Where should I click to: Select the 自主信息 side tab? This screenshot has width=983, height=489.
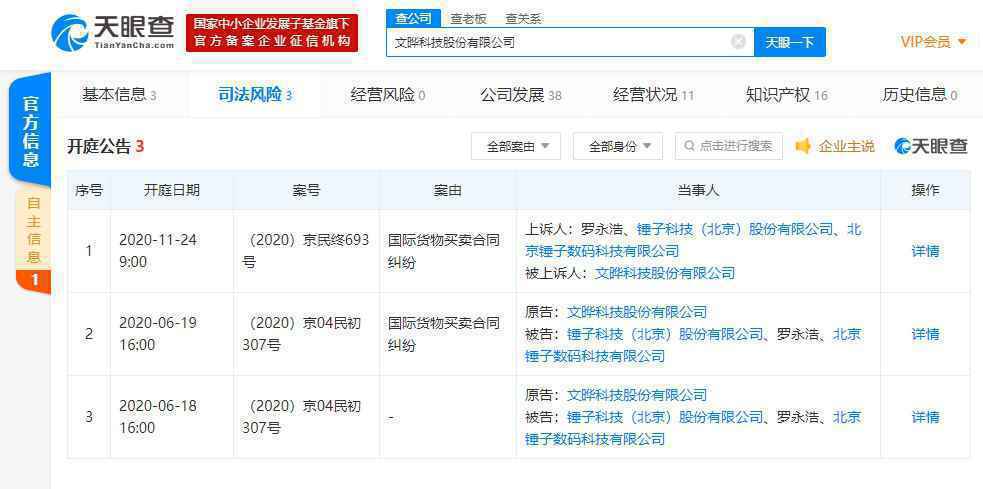tap(33, 230)
